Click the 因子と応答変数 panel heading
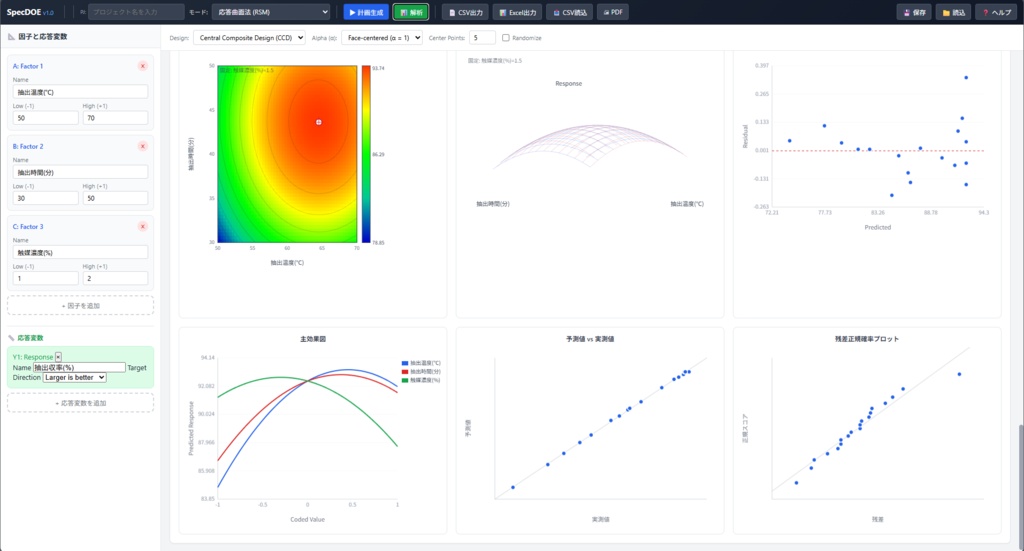The width and height of the screenshot is (1024, 551). (42, 37)
